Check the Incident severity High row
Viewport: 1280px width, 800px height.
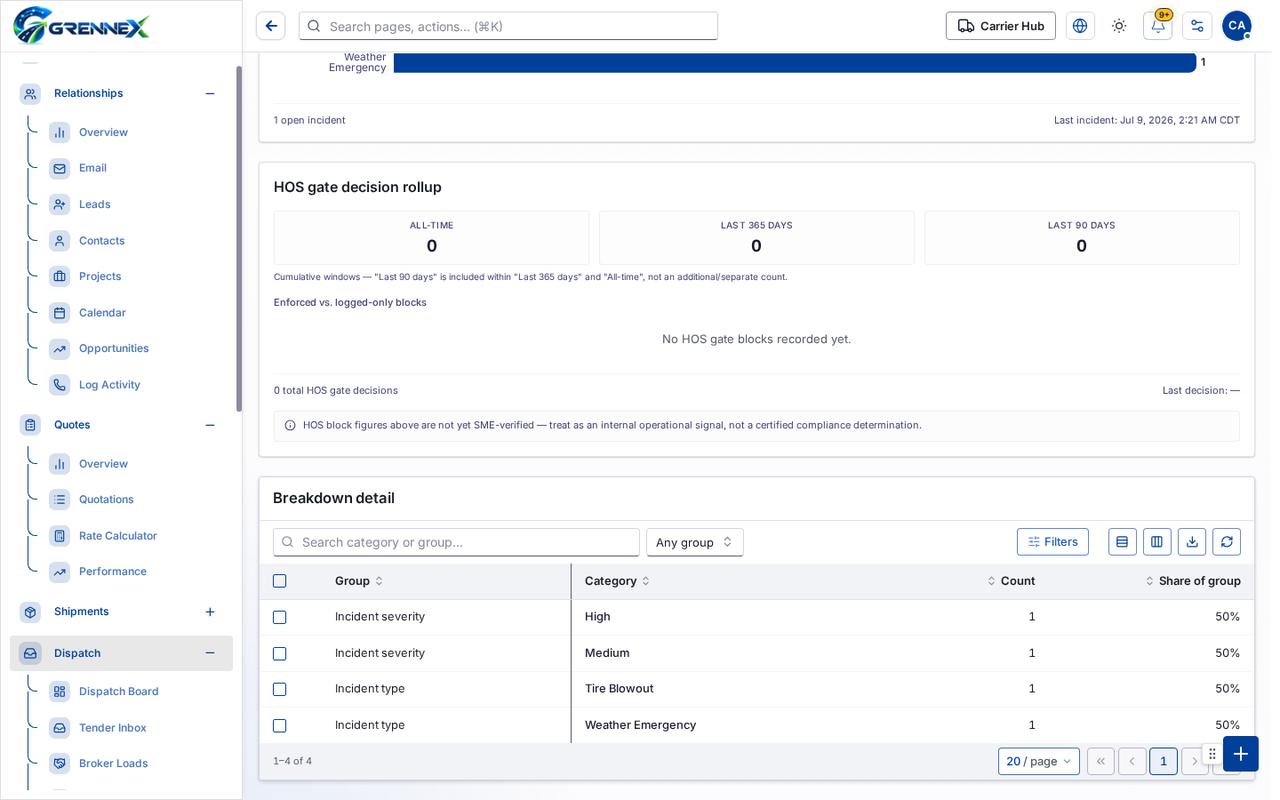(x=280, y=617)
